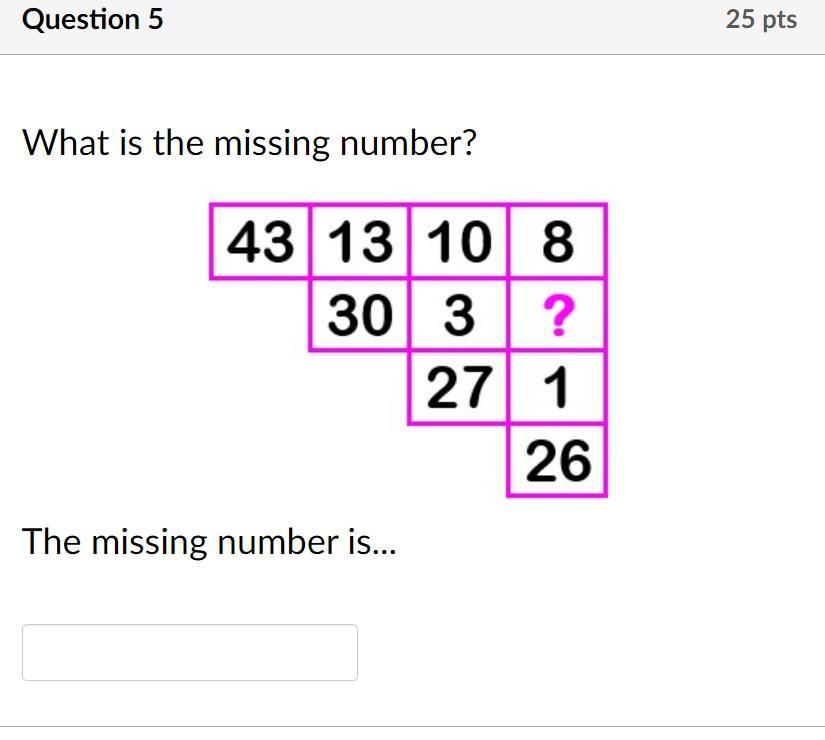This screenshot has width=825, height=740.
Task: Click the puzzle cell containing 43
Action: click(260, 241)
